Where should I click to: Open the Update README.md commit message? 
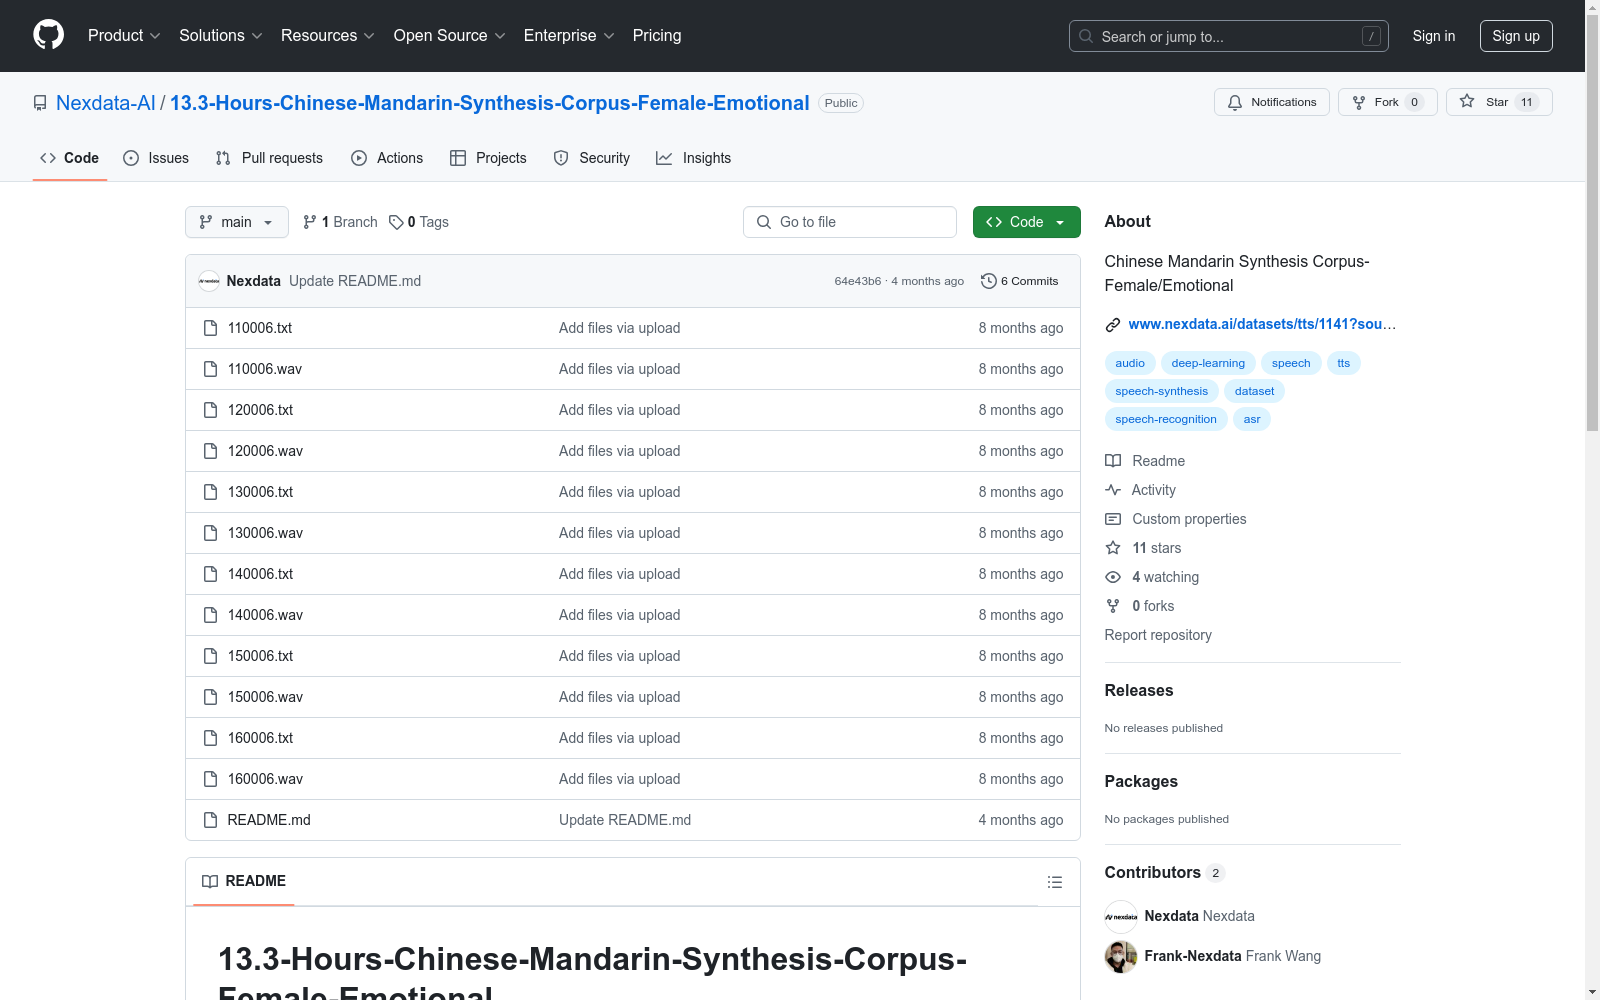(355, 281)
